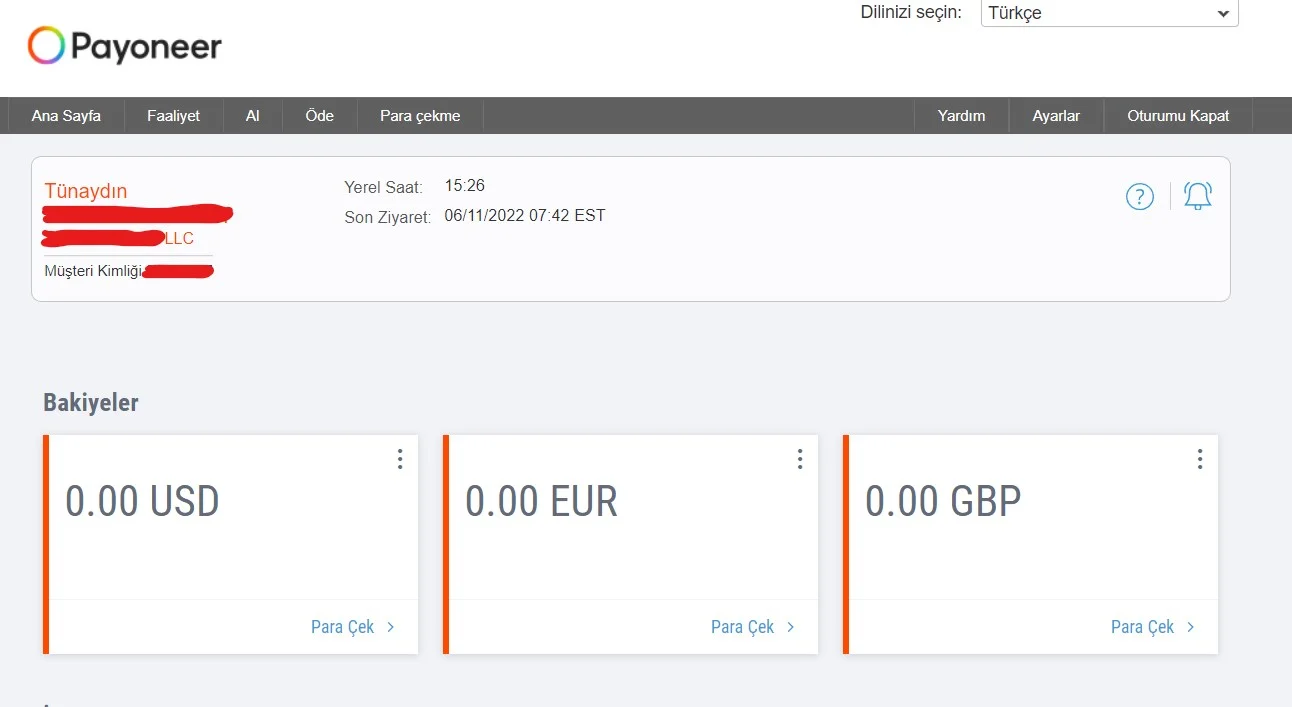1292x707 pixels.
Task: Expand the Türkçe language dropdown
Action: pos(1109,13)
